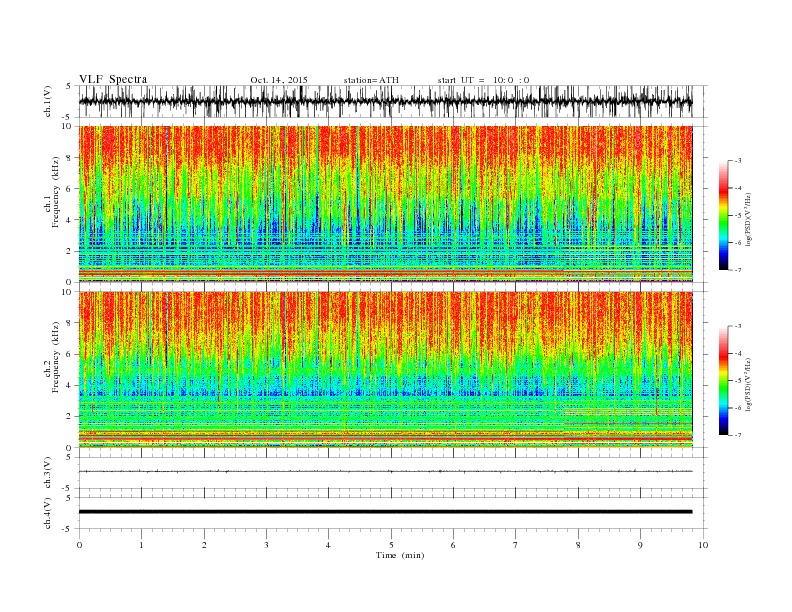Click the 'start UT = 10:0 :0' label
This screenshot has height=612, width=792.
pyautogui.click(x=483, y=80)
